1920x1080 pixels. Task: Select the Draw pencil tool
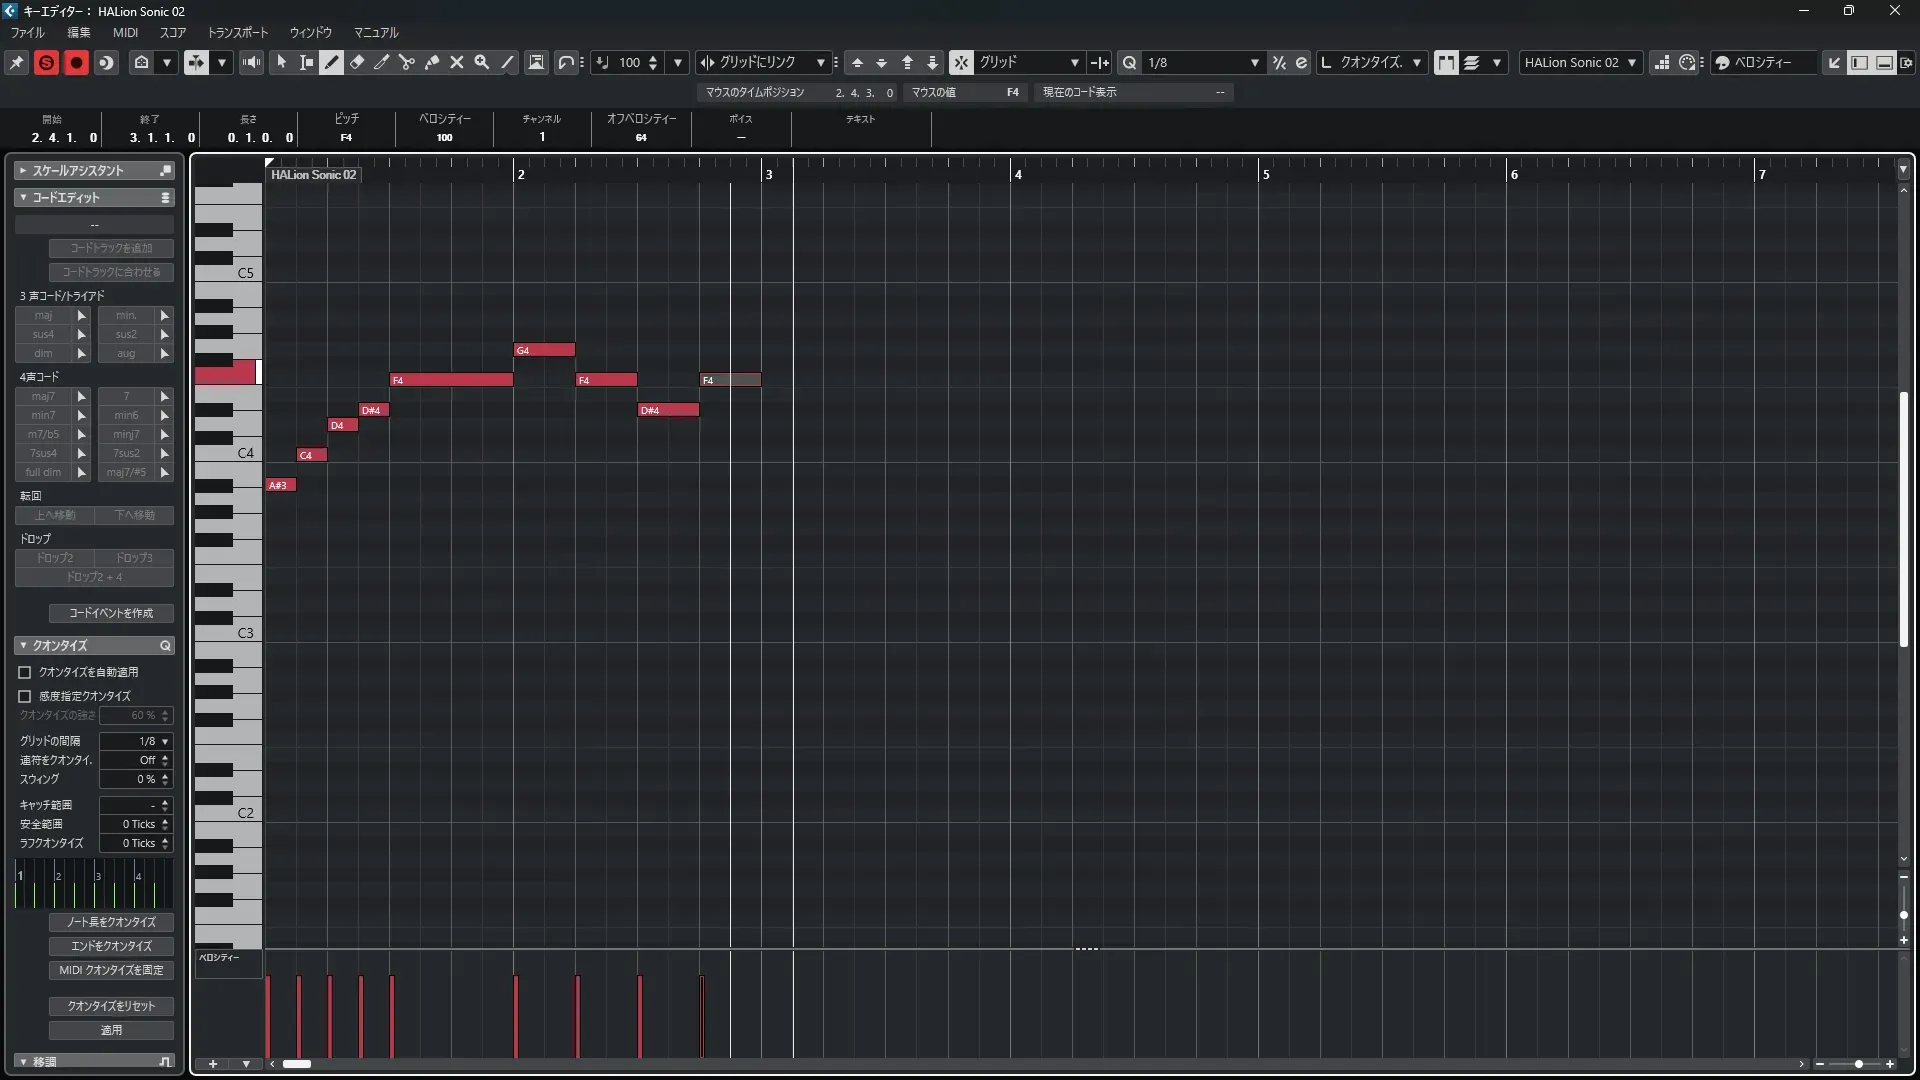point(332,62)
